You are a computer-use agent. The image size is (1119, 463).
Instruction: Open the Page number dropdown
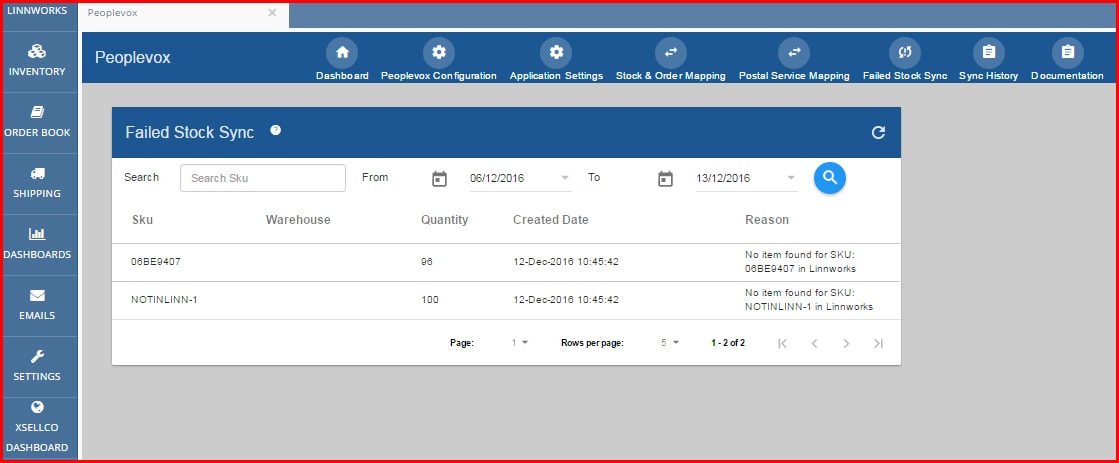520,343
